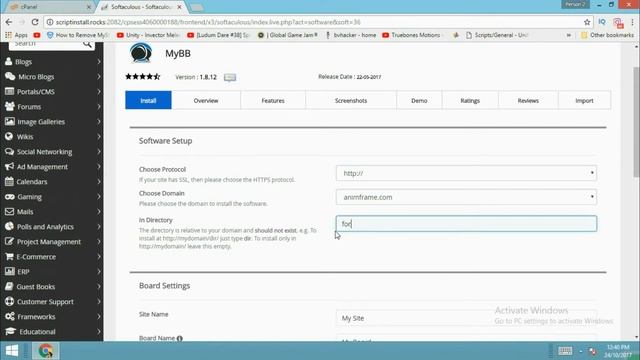This screenshot has width=640, height=360.
Task: Click the Educational graduation cap icon
Action: click(11, 331)
